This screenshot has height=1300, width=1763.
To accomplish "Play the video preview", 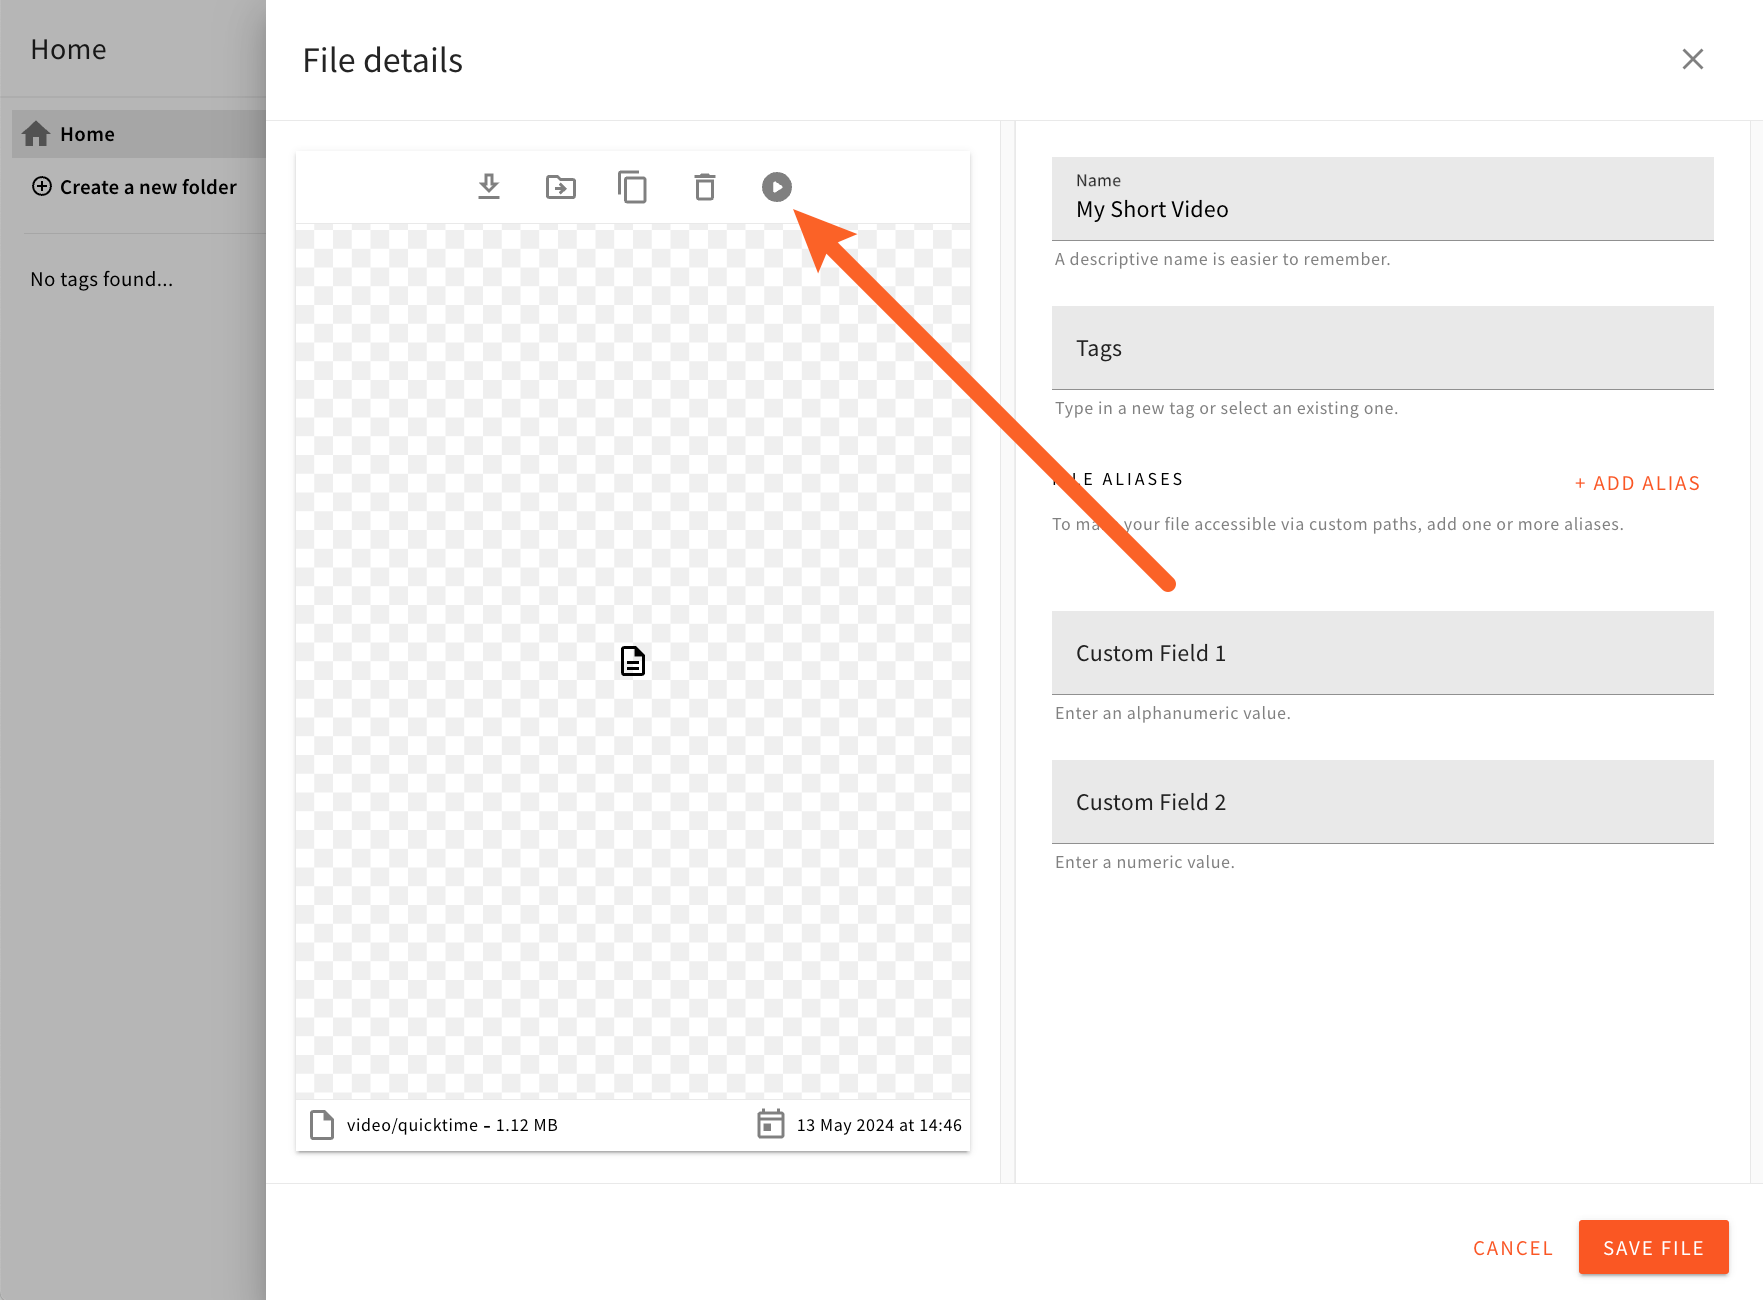I will pyautogui.click(x=777, y=187).
